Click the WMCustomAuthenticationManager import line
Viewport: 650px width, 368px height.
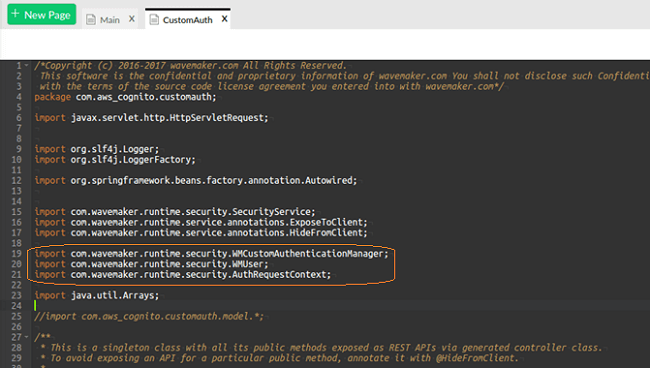(211, 254)
